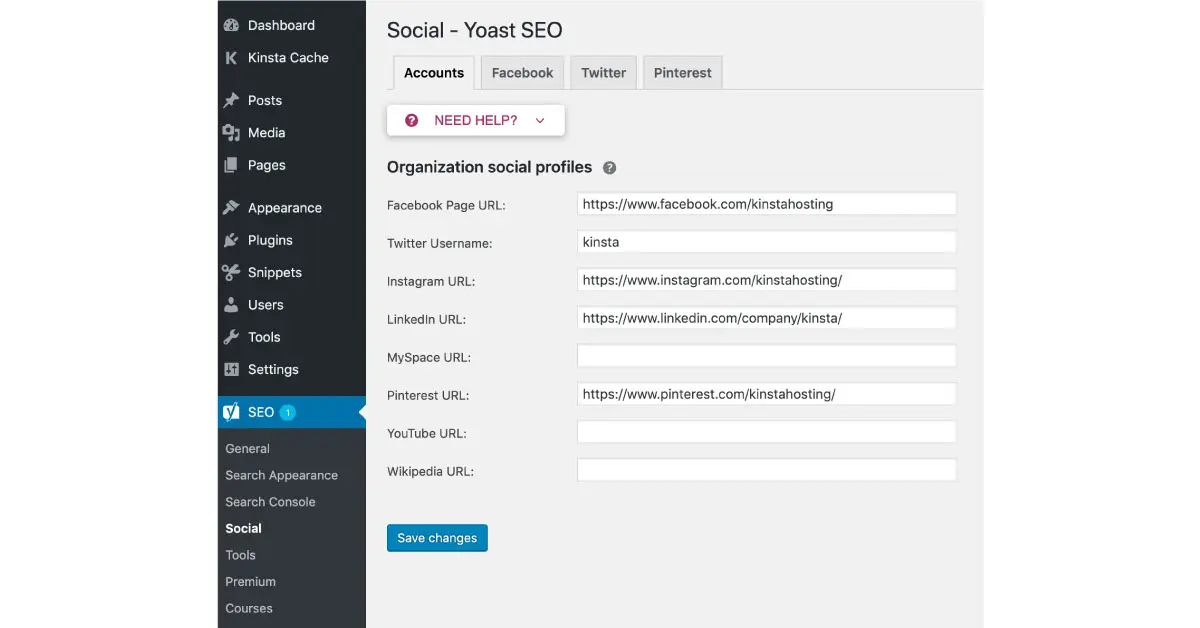Click the Posts pushpin icon

point(231,101)
